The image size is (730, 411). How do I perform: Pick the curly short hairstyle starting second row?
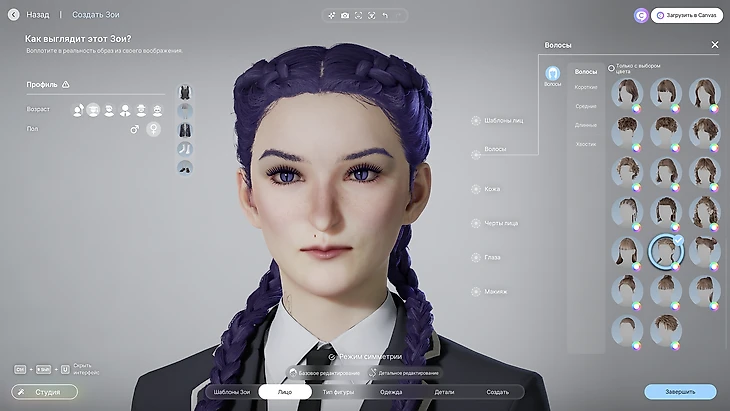(x=627, y=133)
